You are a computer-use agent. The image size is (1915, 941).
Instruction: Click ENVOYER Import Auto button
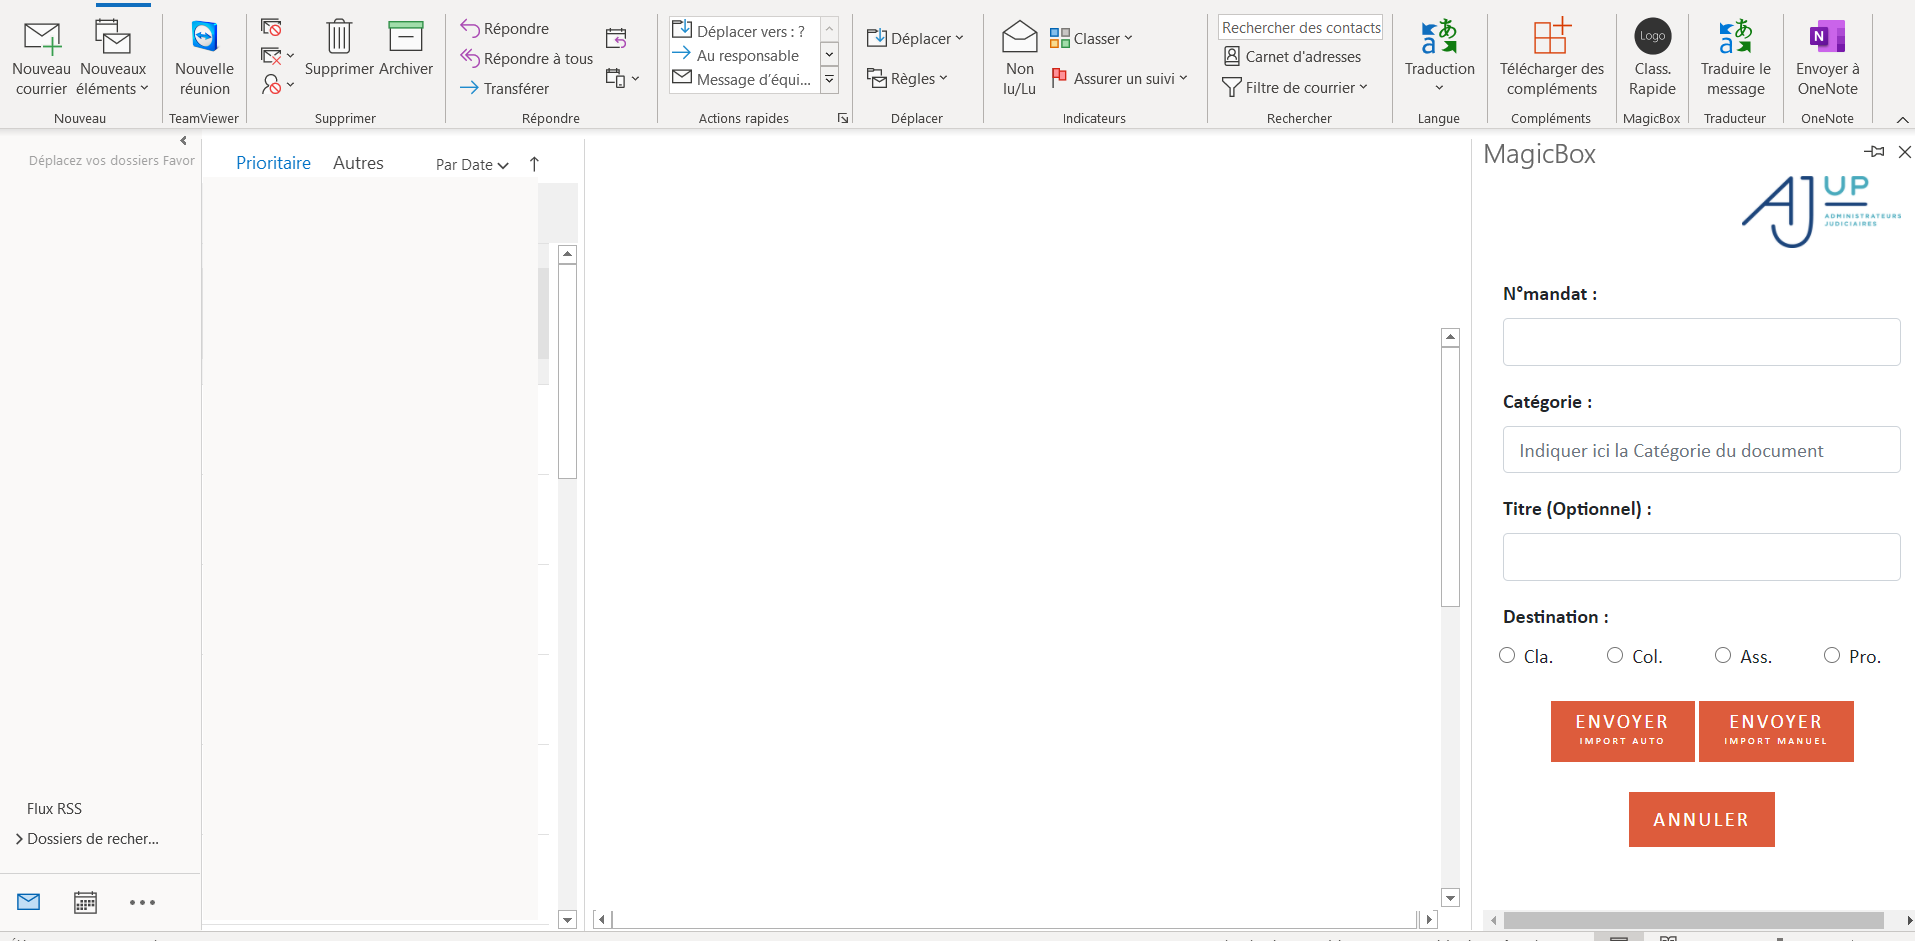(1622, 731)
